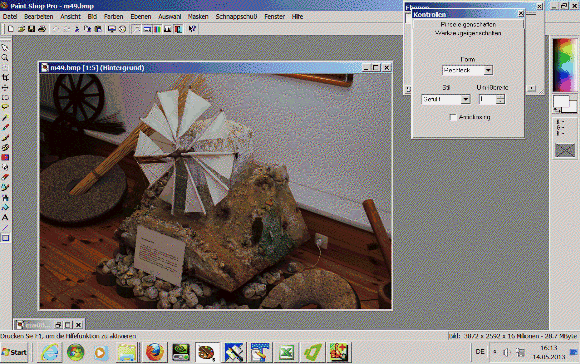The height and width of the screenshot is (364, 580).
Task: Open the Schnappschuß menu
Action: (236, 17)
